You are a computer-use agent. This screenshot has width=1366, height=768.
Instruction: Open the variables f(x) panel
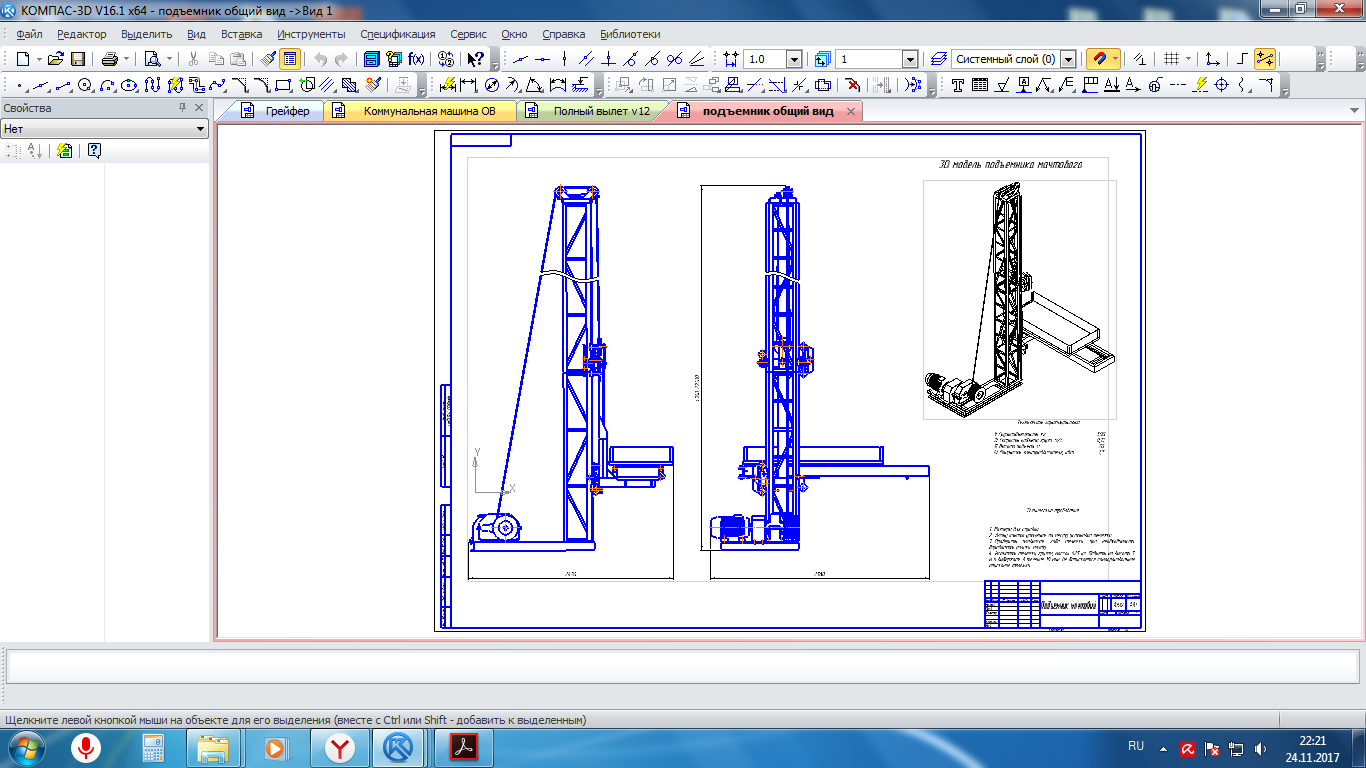click(x=416, y=59)
